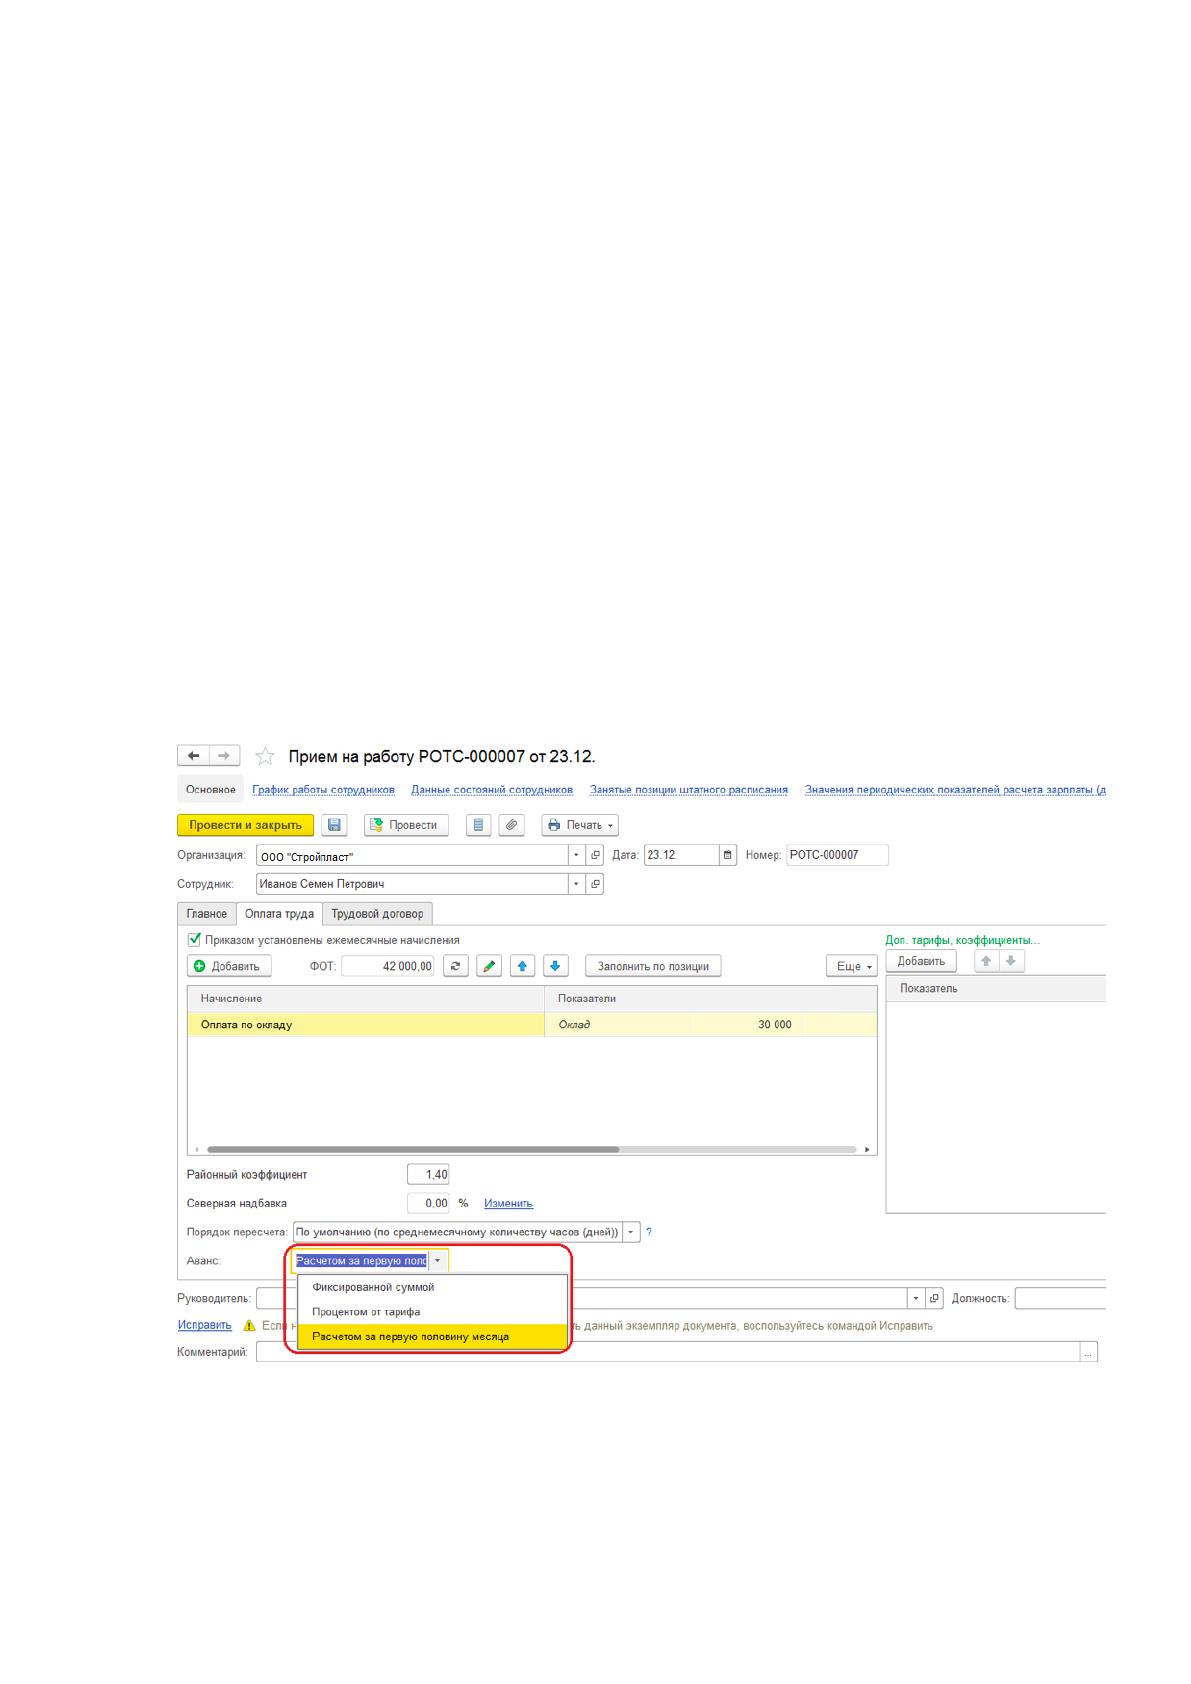The image size is (1191, 1684).
Task: Click the green pencil edit icon
Action: 489,966
